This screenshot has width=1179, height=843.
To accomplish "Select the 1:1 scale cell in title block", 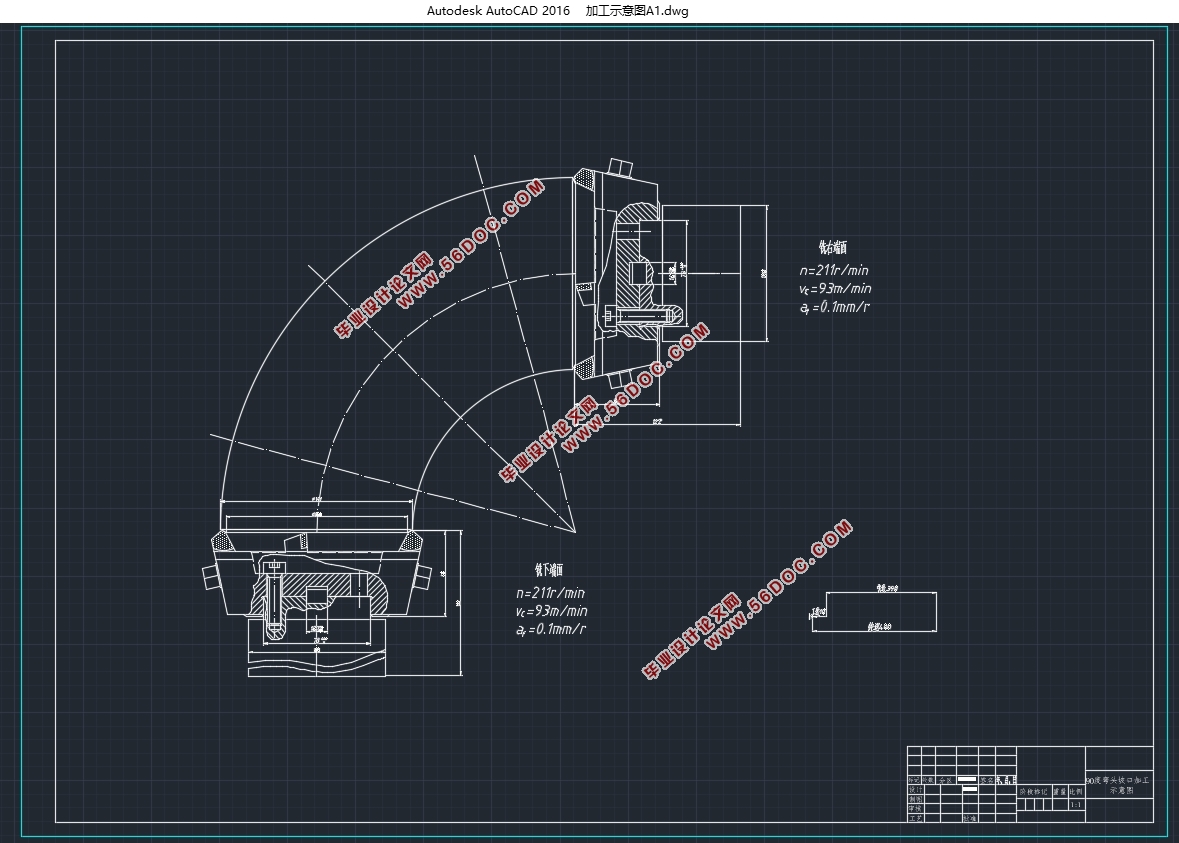I will (1075, 803).
